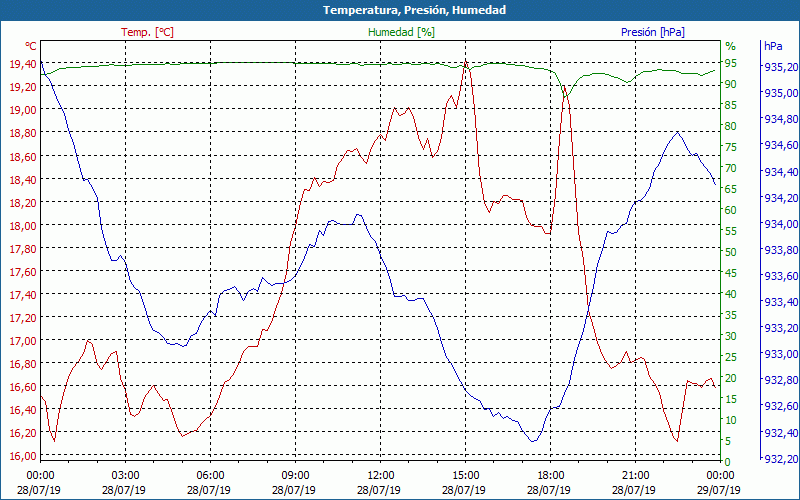Screen dimensions: 800x500
Task: Select the green Humedad [%] legend label
Action: [401, 32]
